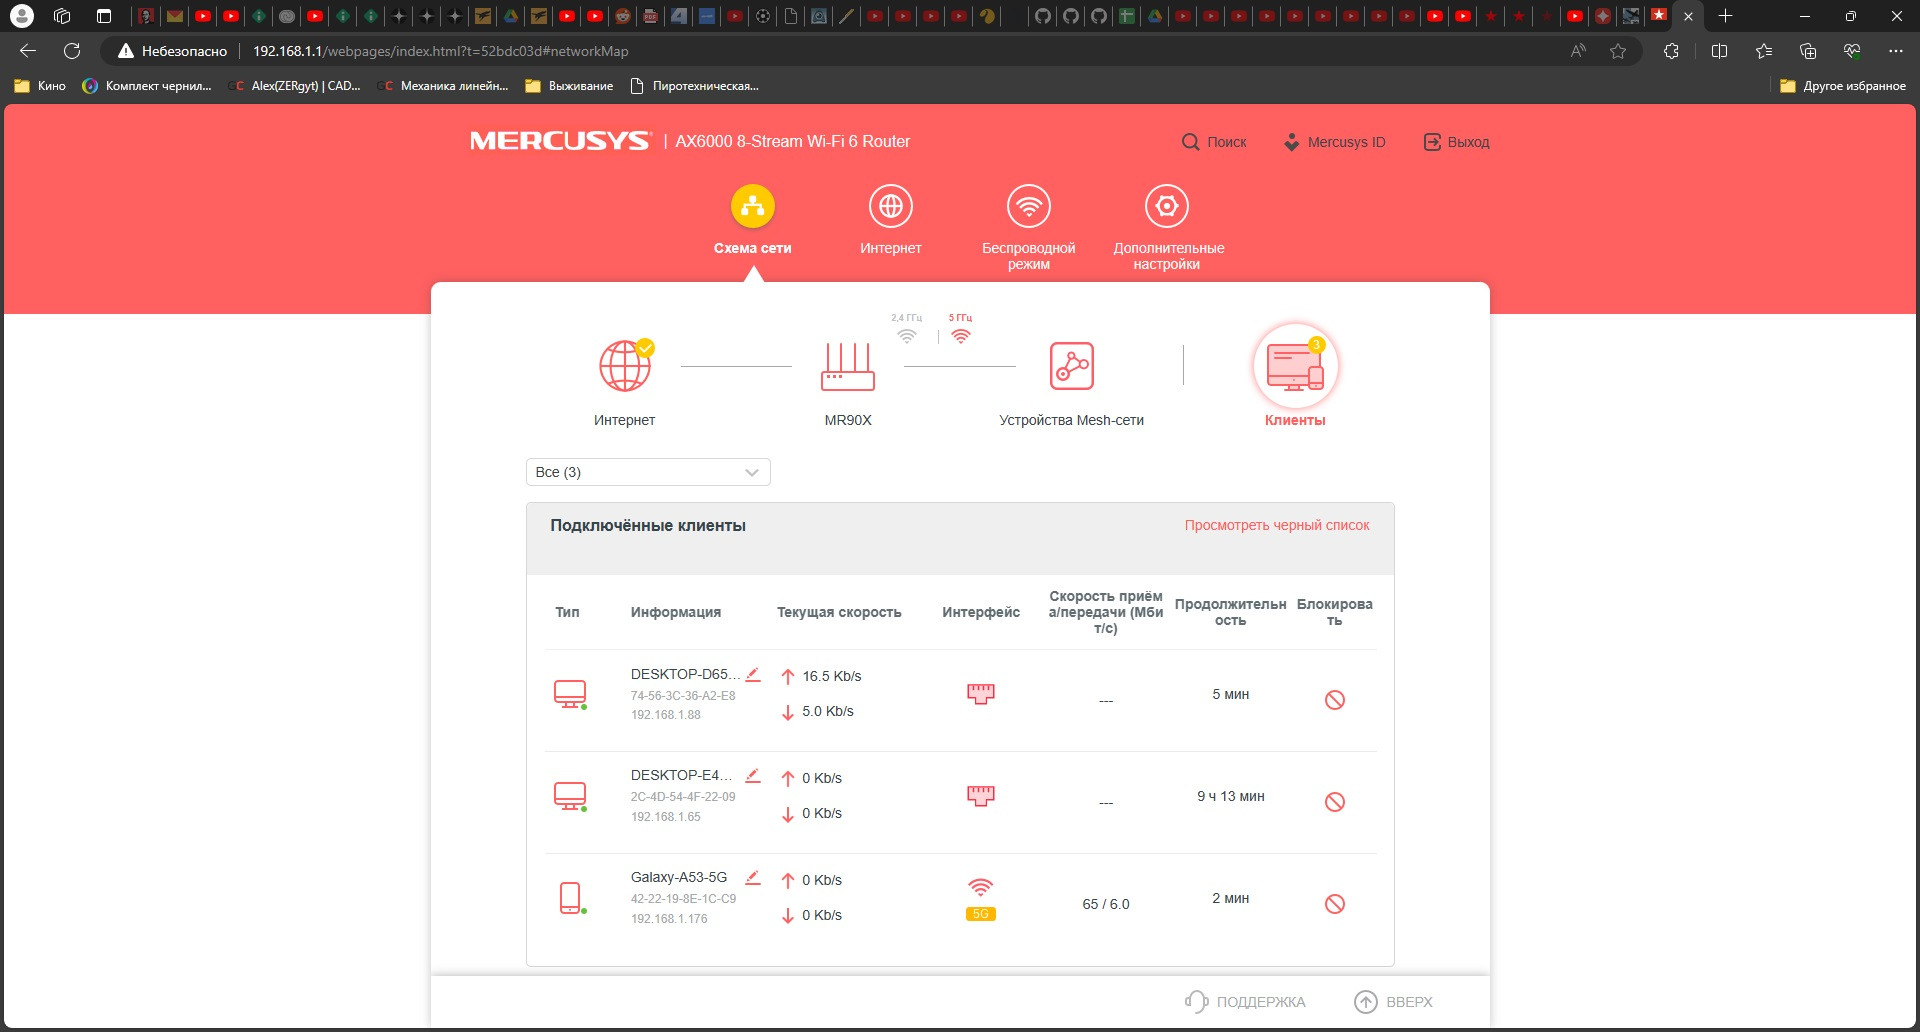Select the MR90X router icon
Screen dimensions: 1920x1032
(x=847, y=366)
